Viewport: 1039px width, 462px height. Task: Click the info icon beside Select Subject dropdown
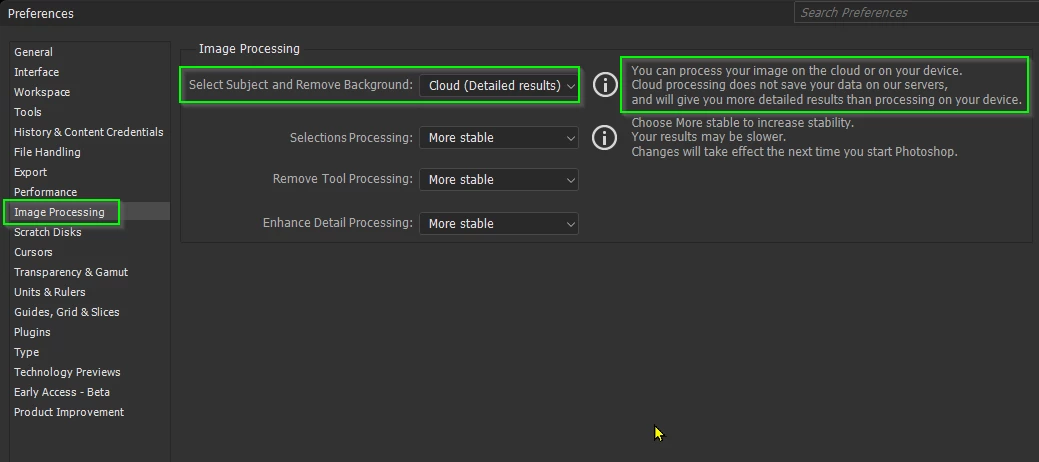coord(605,85)
